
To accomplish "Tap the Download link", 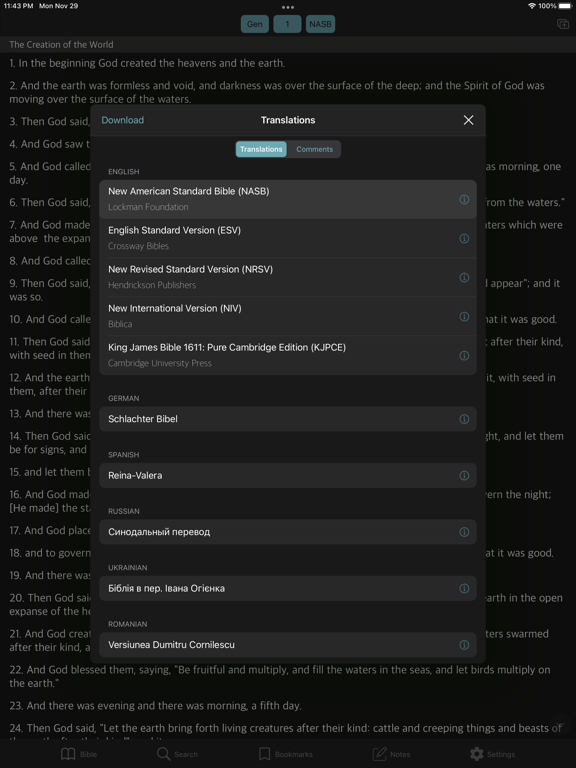I will (122, 120).
